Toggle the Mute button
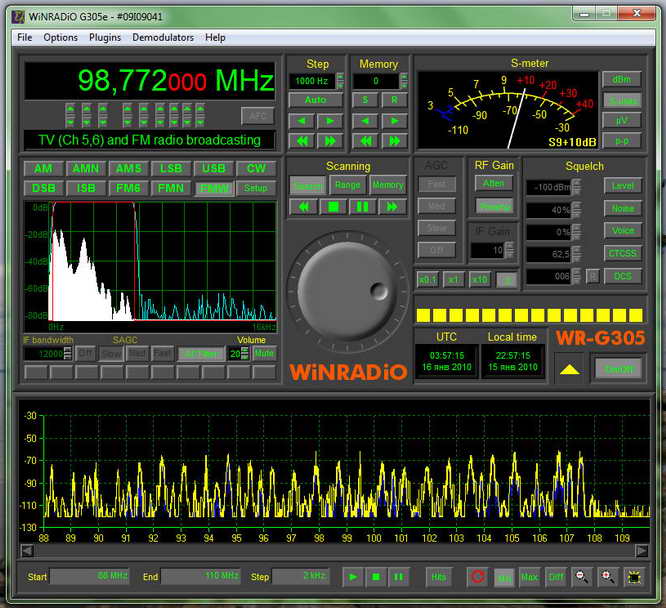 coord(263,353)
